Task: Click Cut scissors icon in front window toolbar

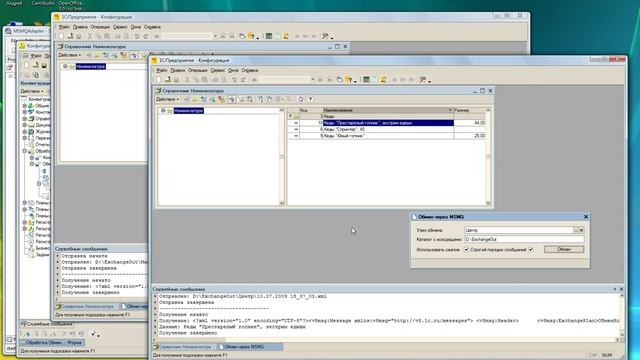Action: pos(187,80)
